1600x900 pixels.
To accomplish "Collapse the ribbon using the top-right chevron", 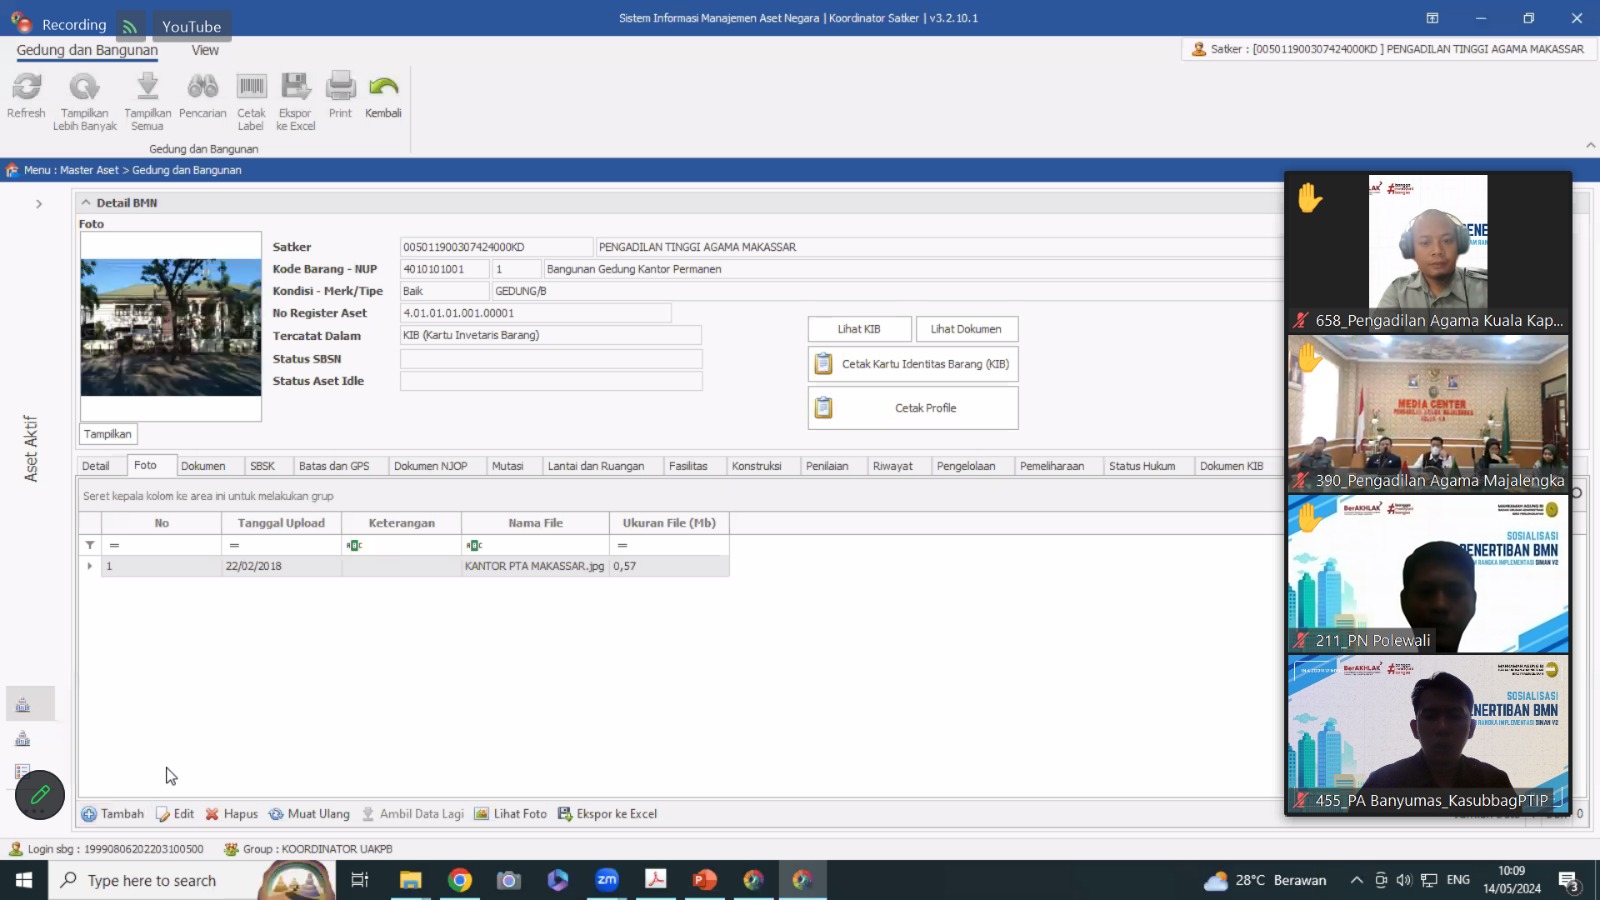I will [1590, 146].
